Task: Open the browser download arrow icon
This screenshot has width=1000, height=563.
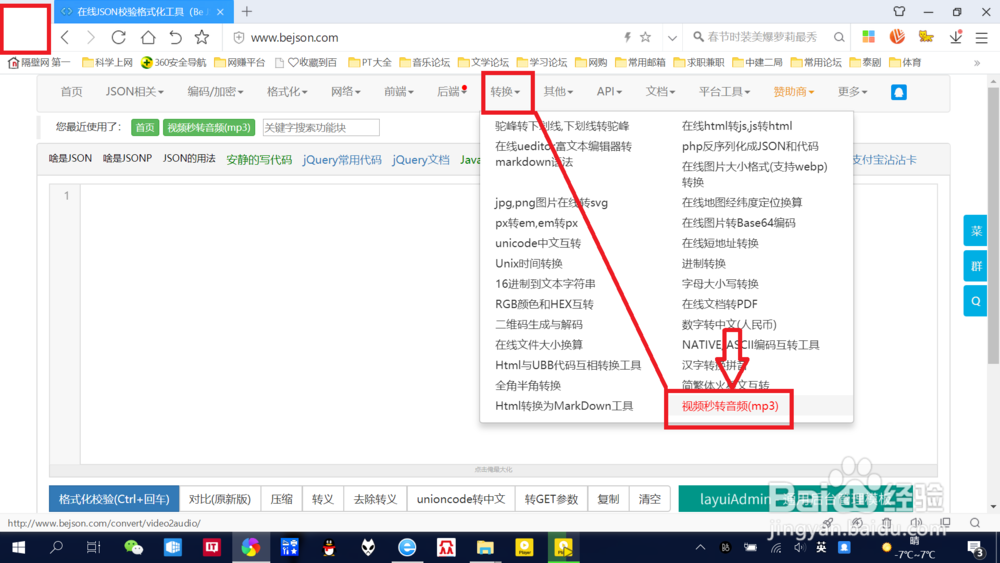Action: [x=955, y=37]
